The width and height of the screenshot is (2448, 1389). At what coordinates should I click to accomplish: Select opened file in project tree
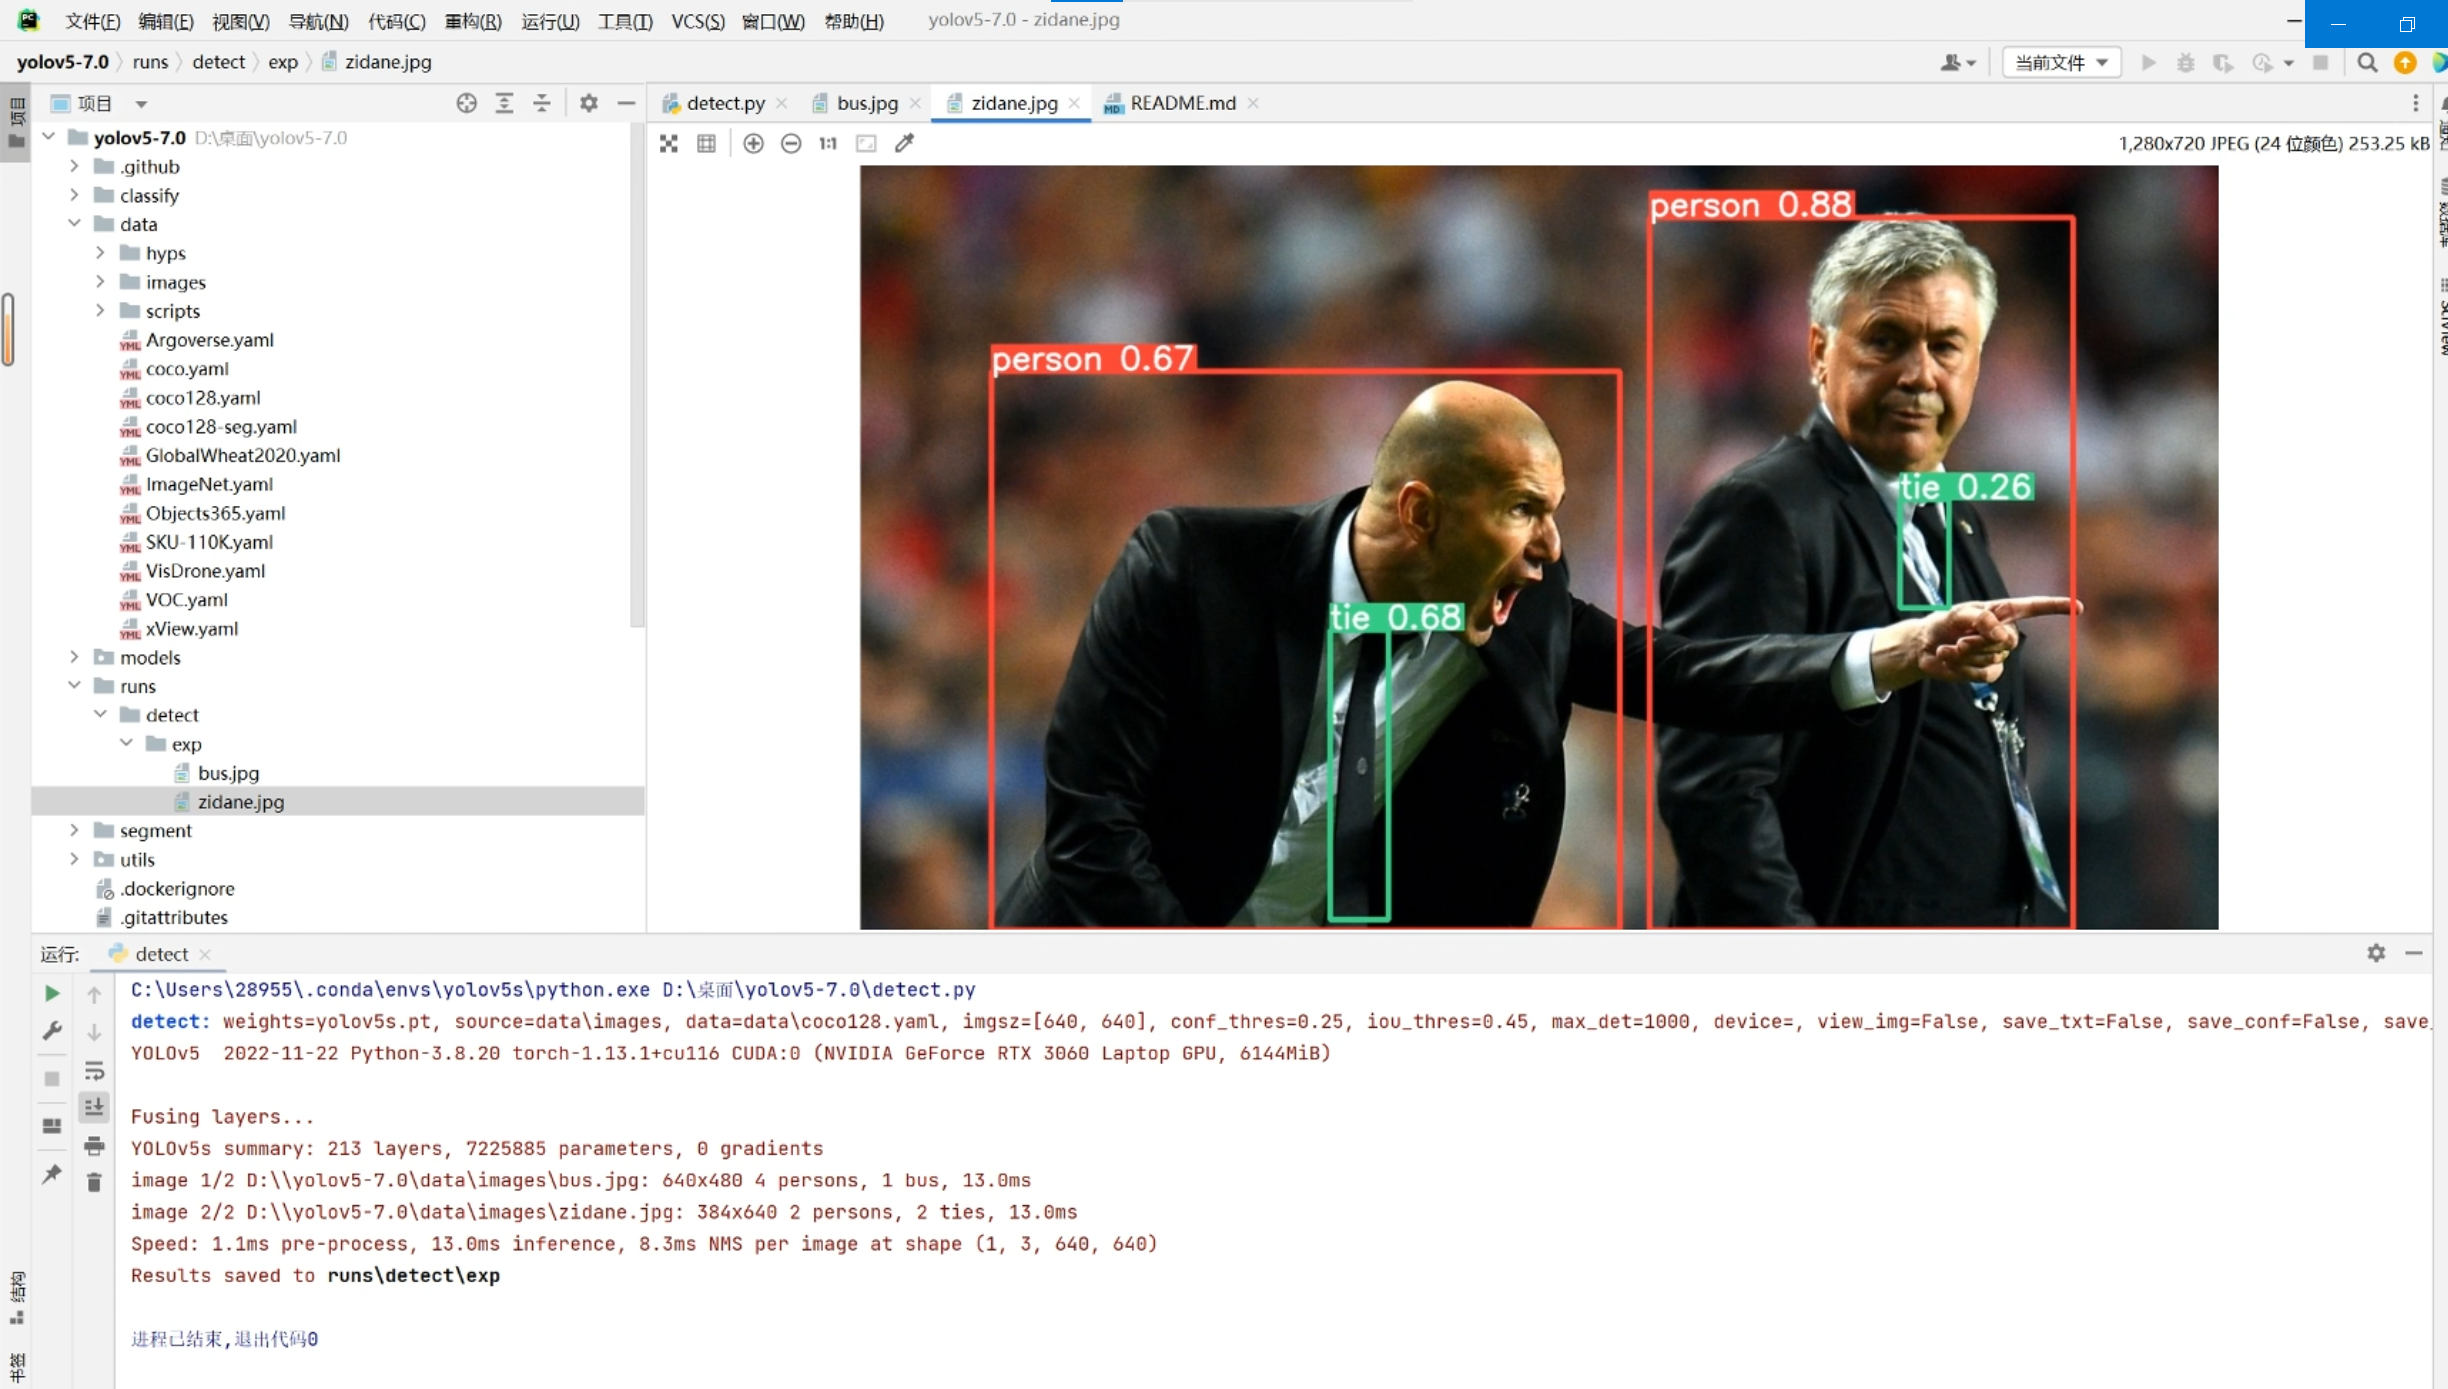point(466,103)
